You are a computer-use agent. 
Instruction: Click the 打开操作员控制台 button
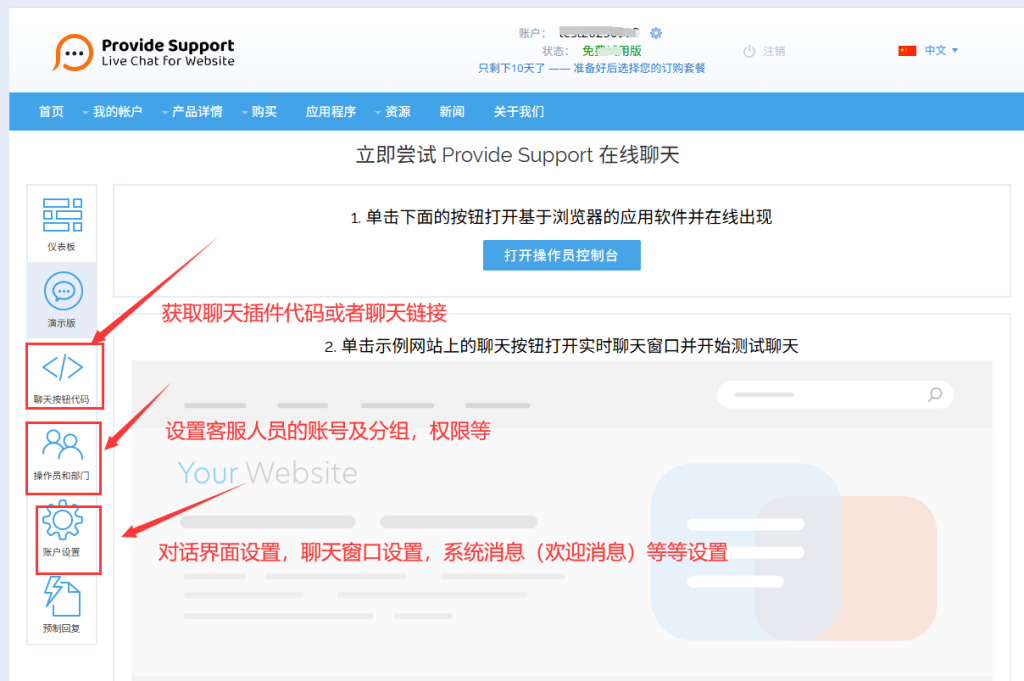coord(561,255)
